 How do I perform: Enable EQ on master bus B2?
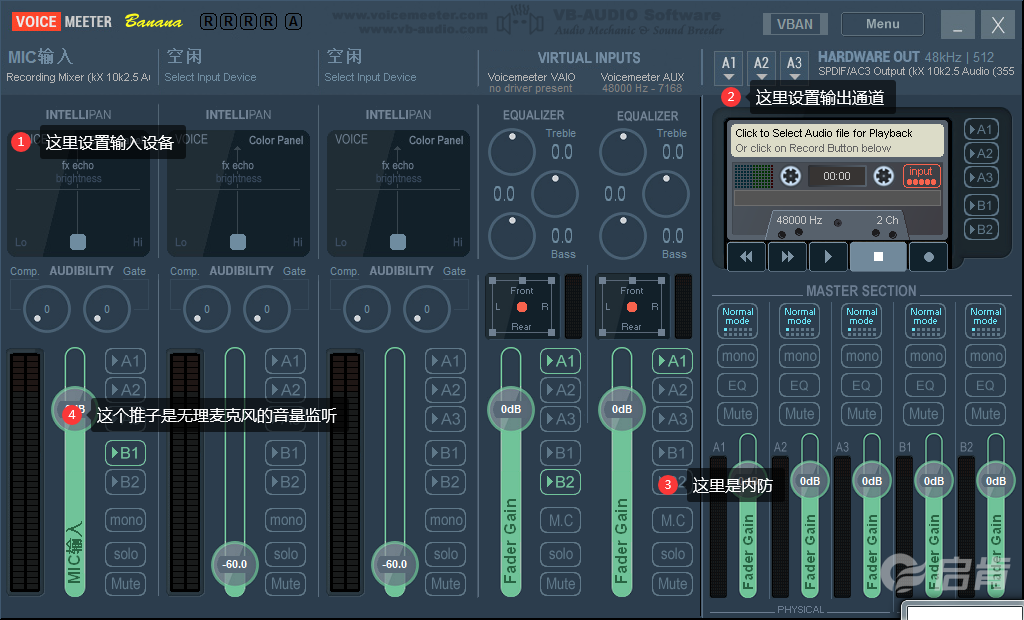(985, 385)
